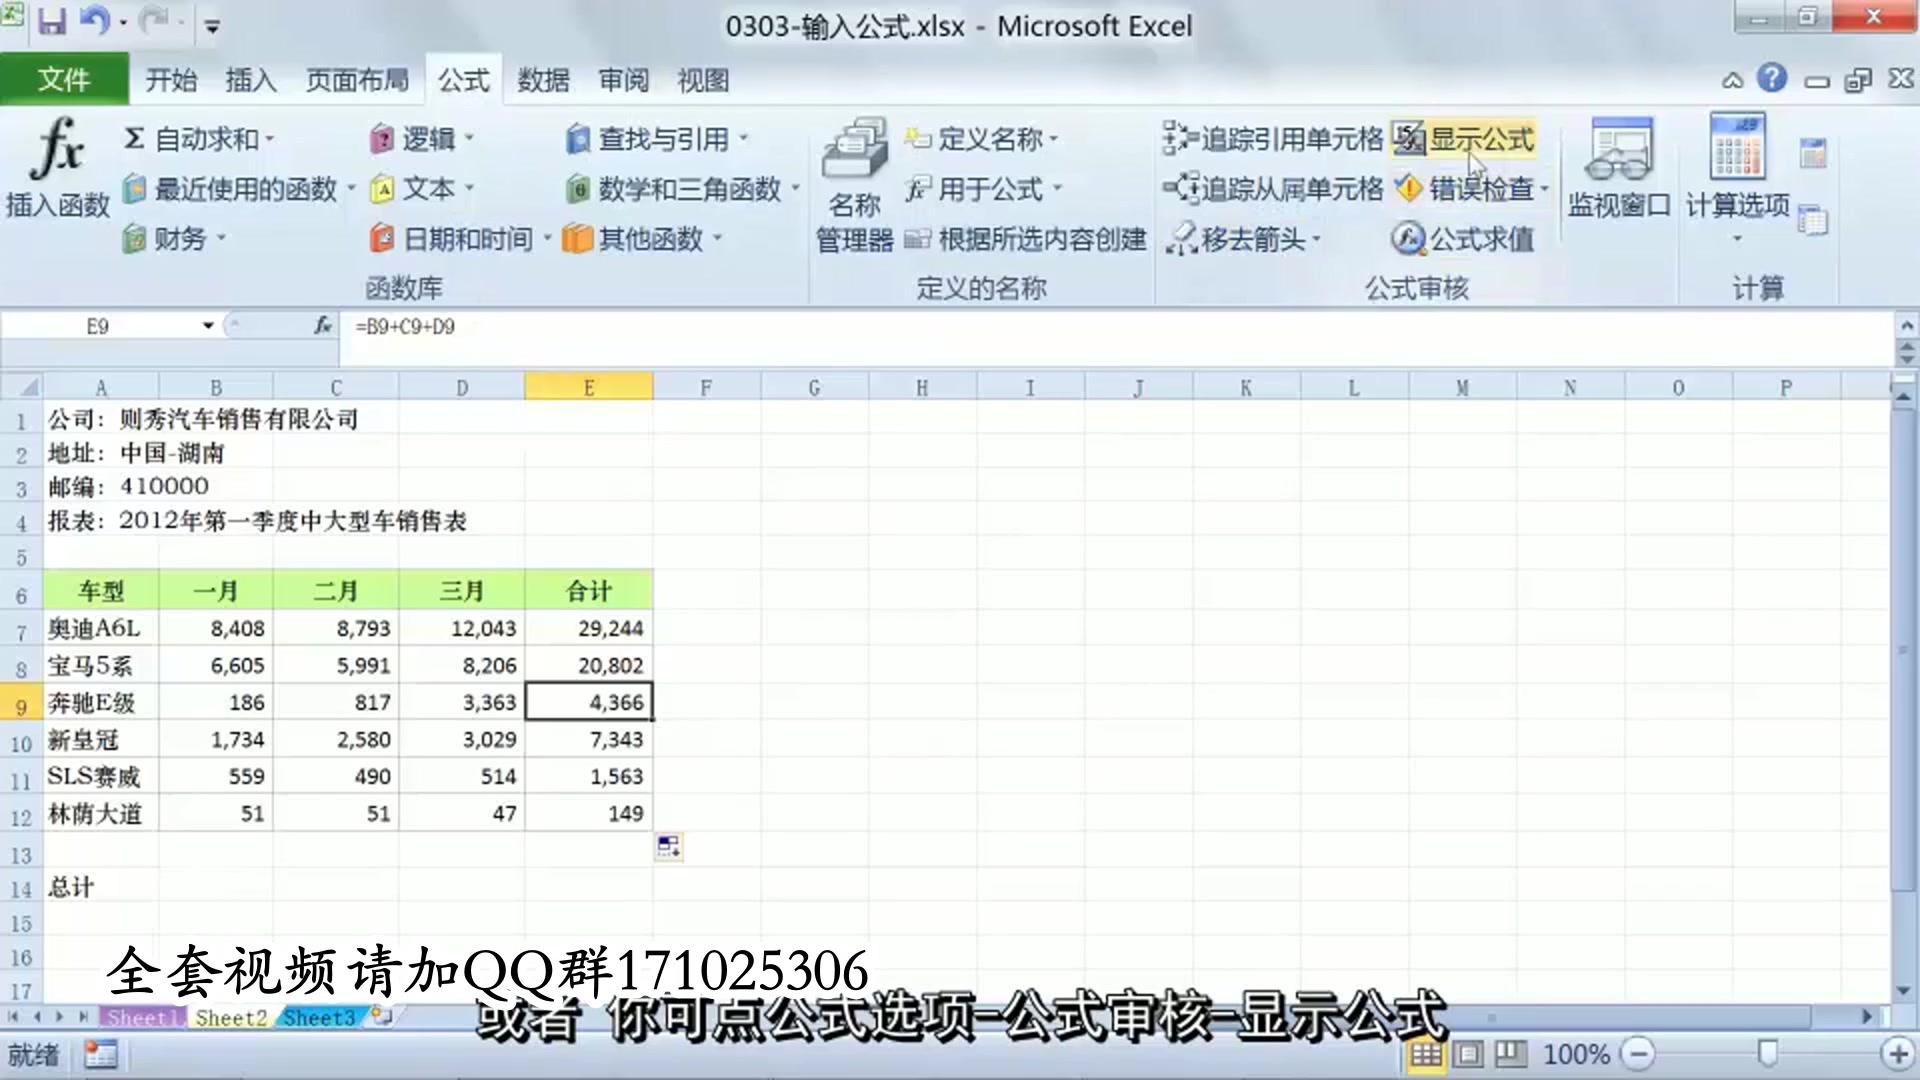Click vertical scrollbar down arrow
The width and height of the screenshot is (1920, 1080).
pyautogui.click(x=1905, y=991)
